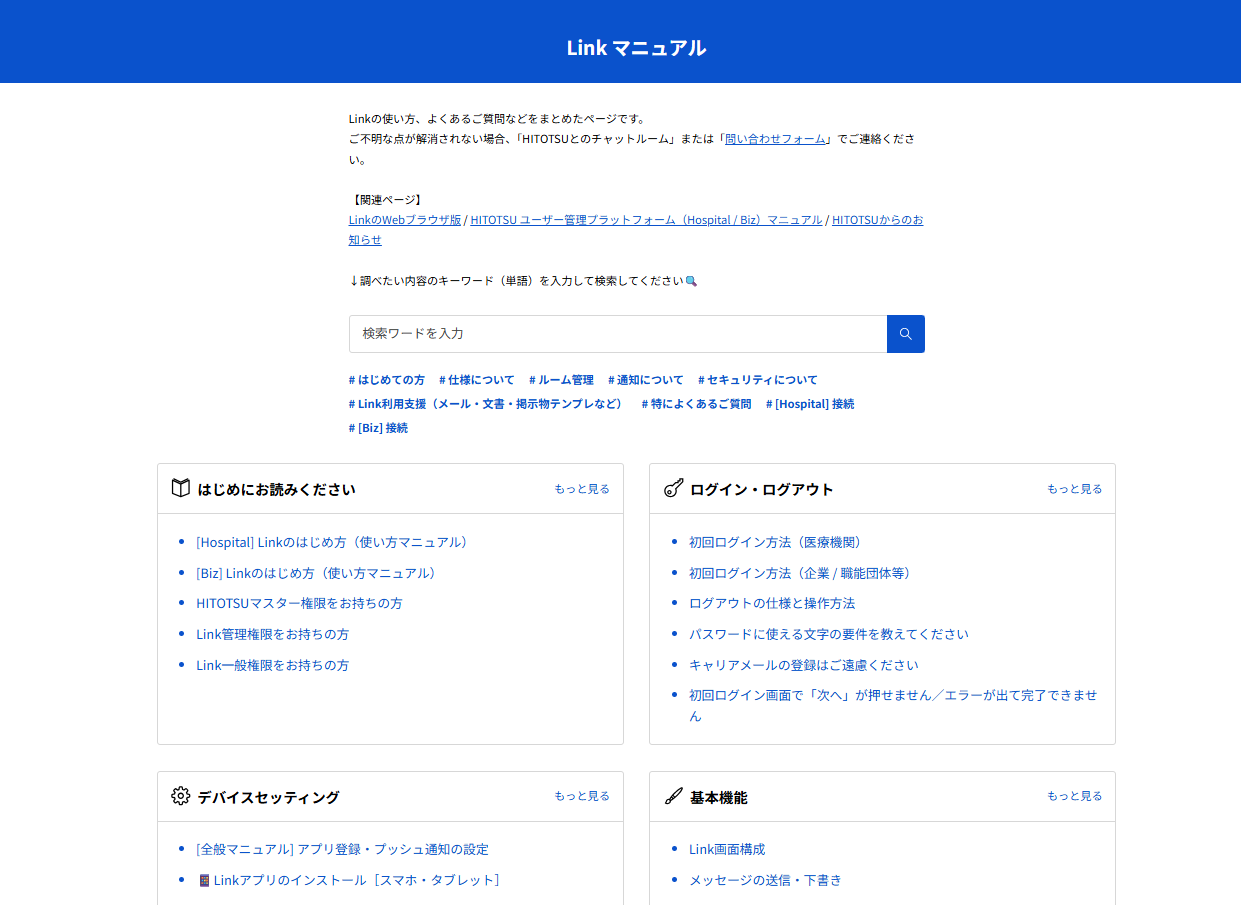
Task: Click the pen icon beside 基本機能
Action: coord(672,795)
